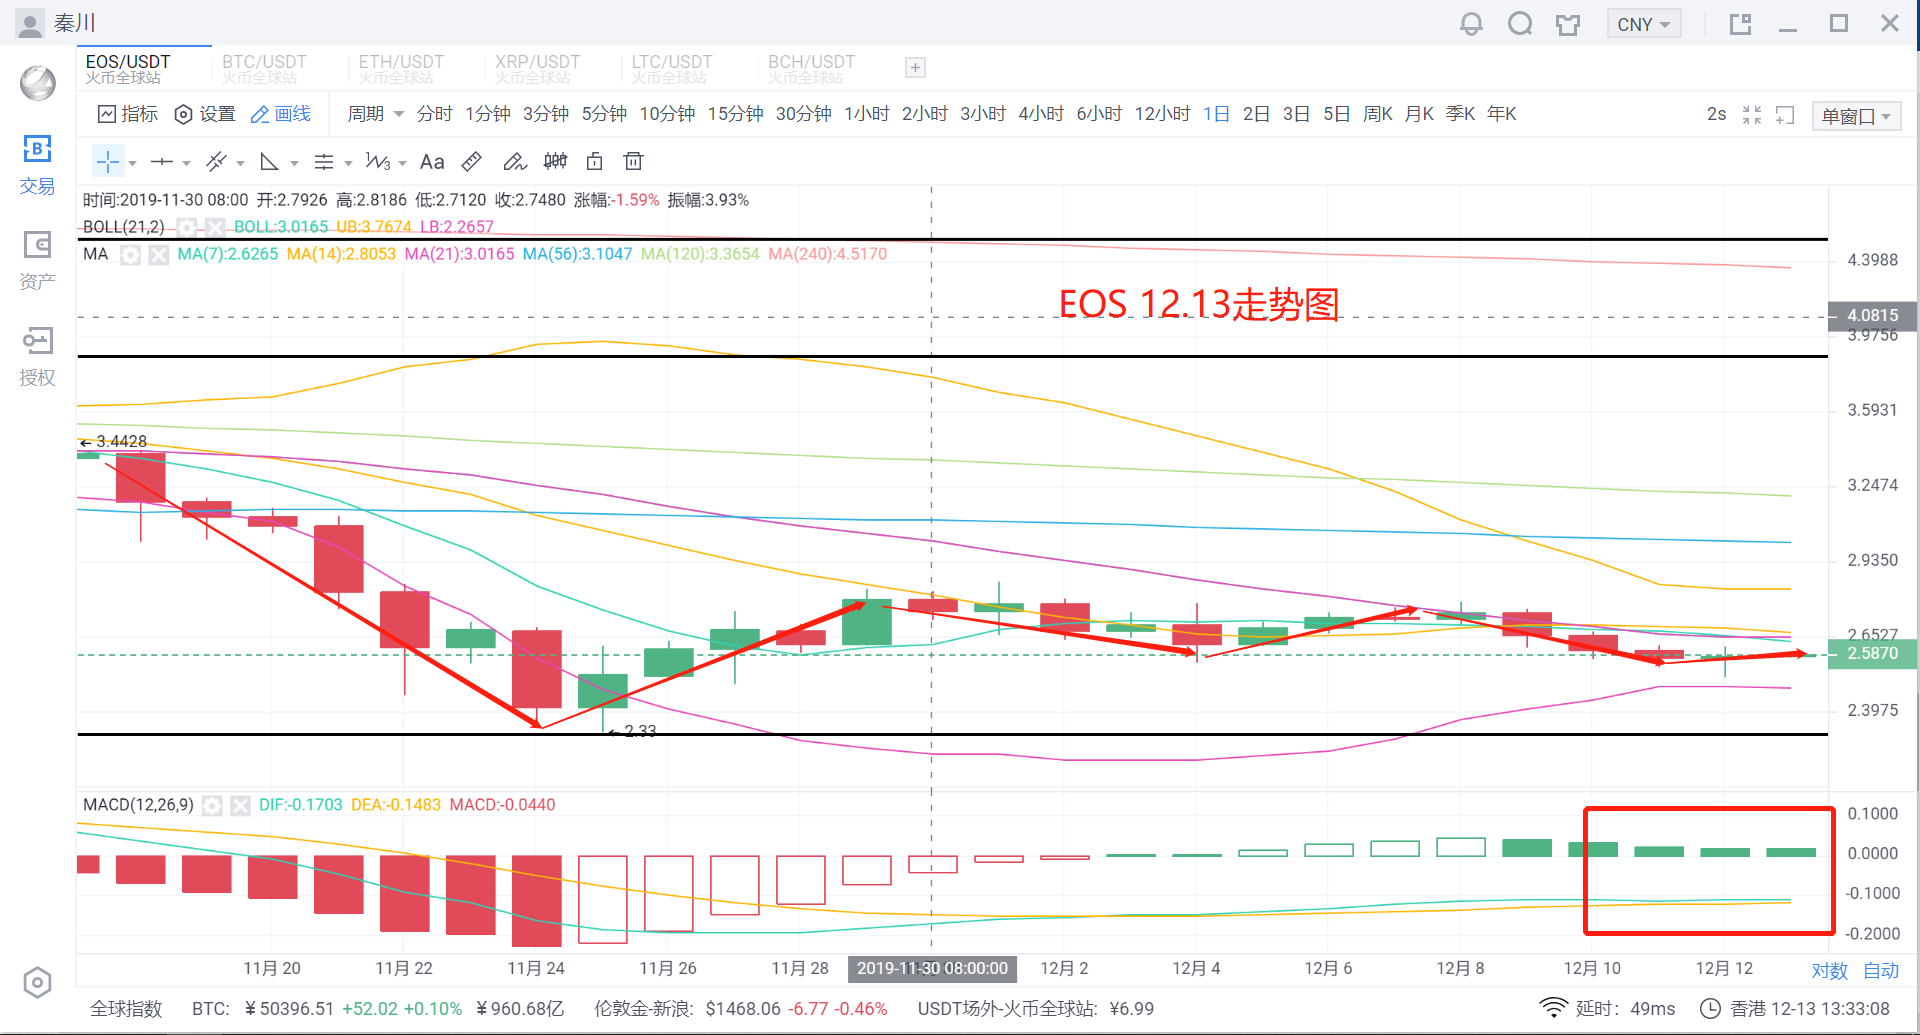Select the Fibonacci levels tool
Image resolution: width=1920 pixels, height=1035 pixels.
323,161
